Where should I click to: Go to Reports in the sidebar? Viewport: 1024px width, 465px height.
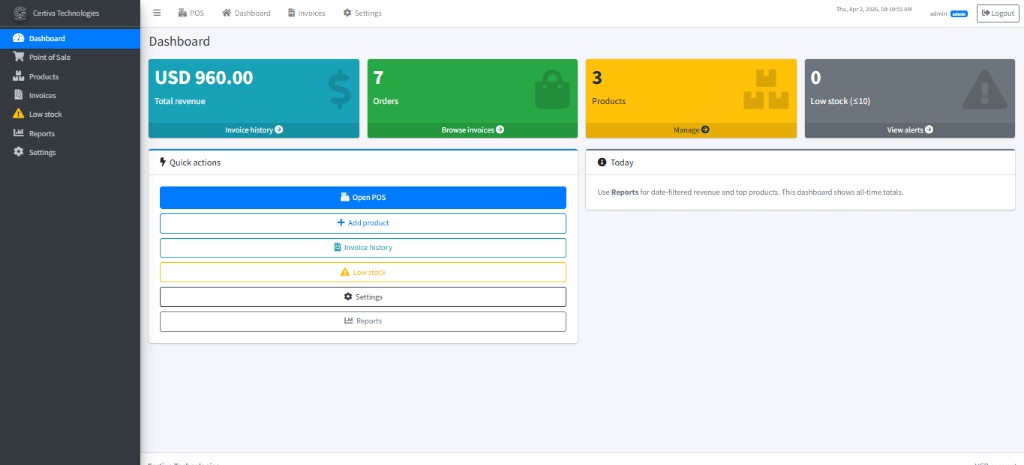[70, 133]
